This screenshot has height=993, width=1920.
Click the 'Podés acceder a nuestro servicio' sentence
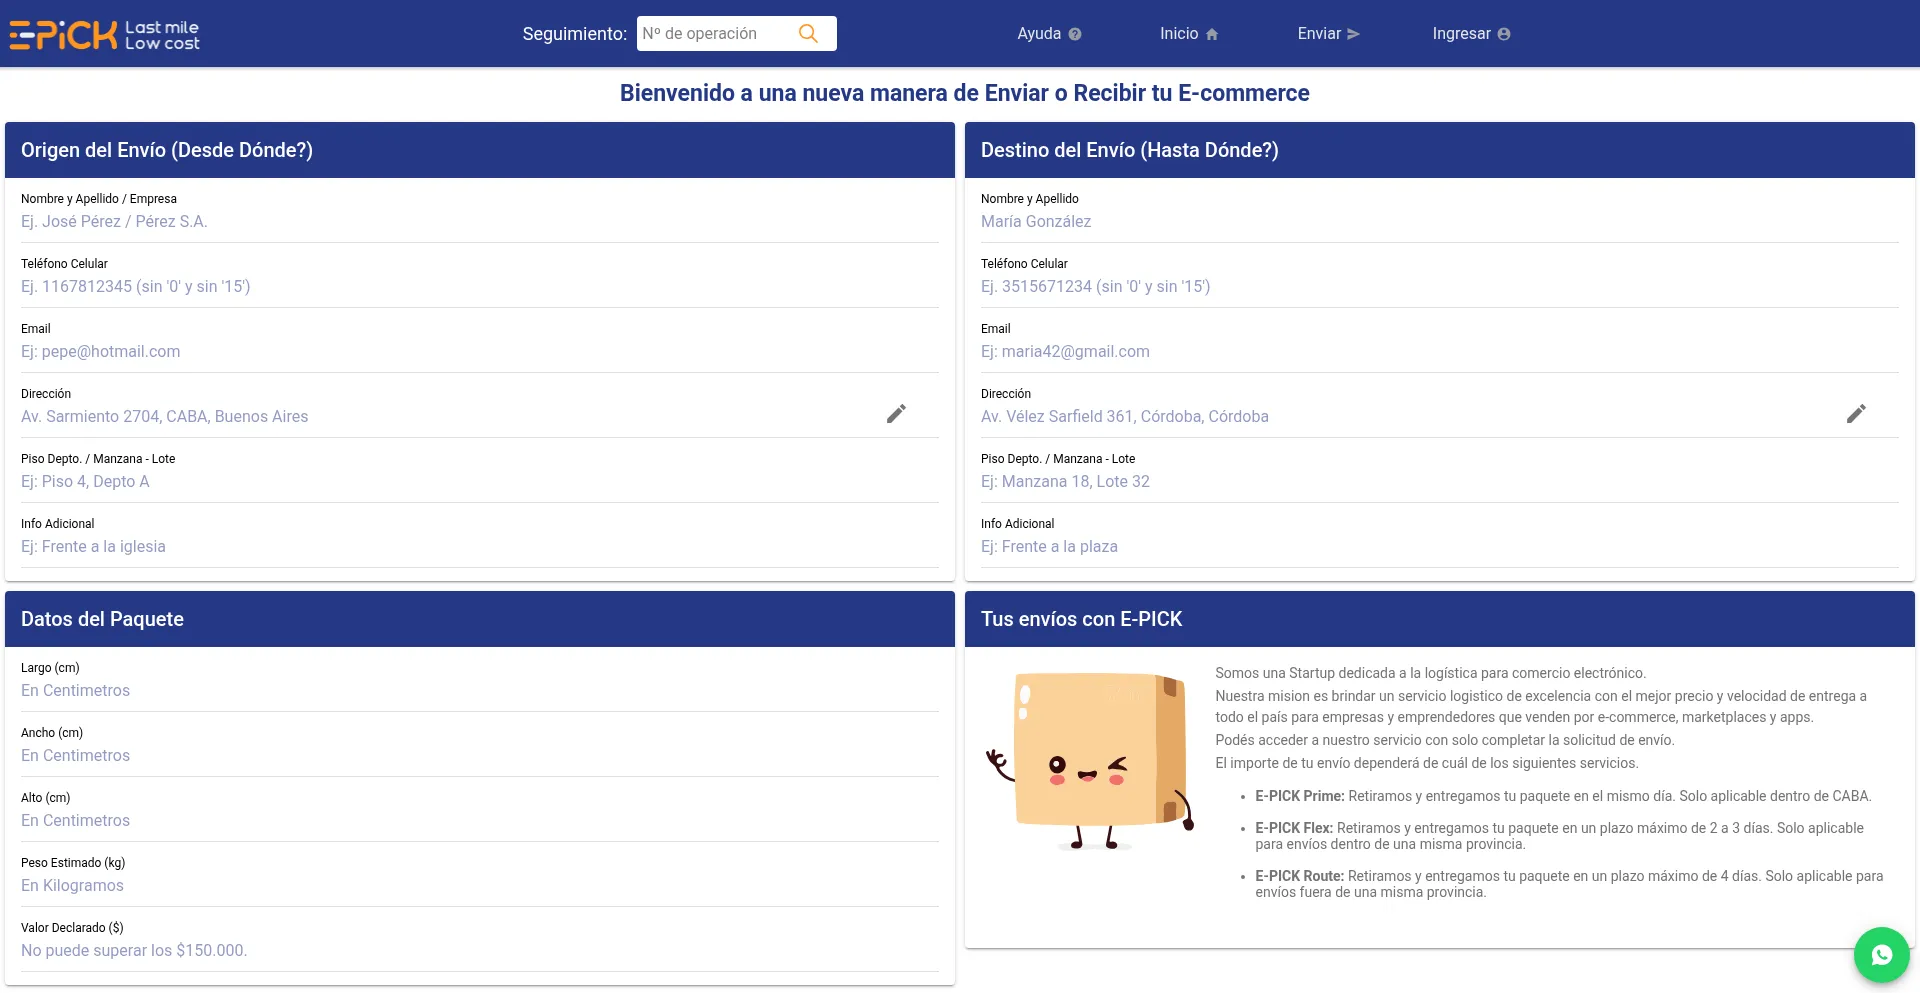click(1445, 740)
